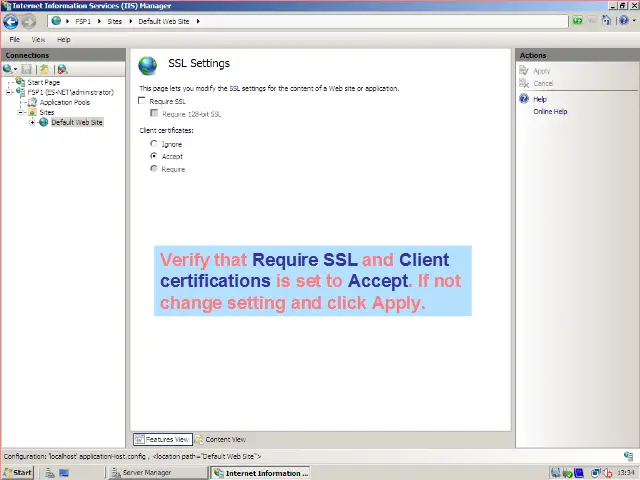Click the Cancel icon in Actions pane
Viewport: 640px width, 480px height.
[x=524, y=83]
